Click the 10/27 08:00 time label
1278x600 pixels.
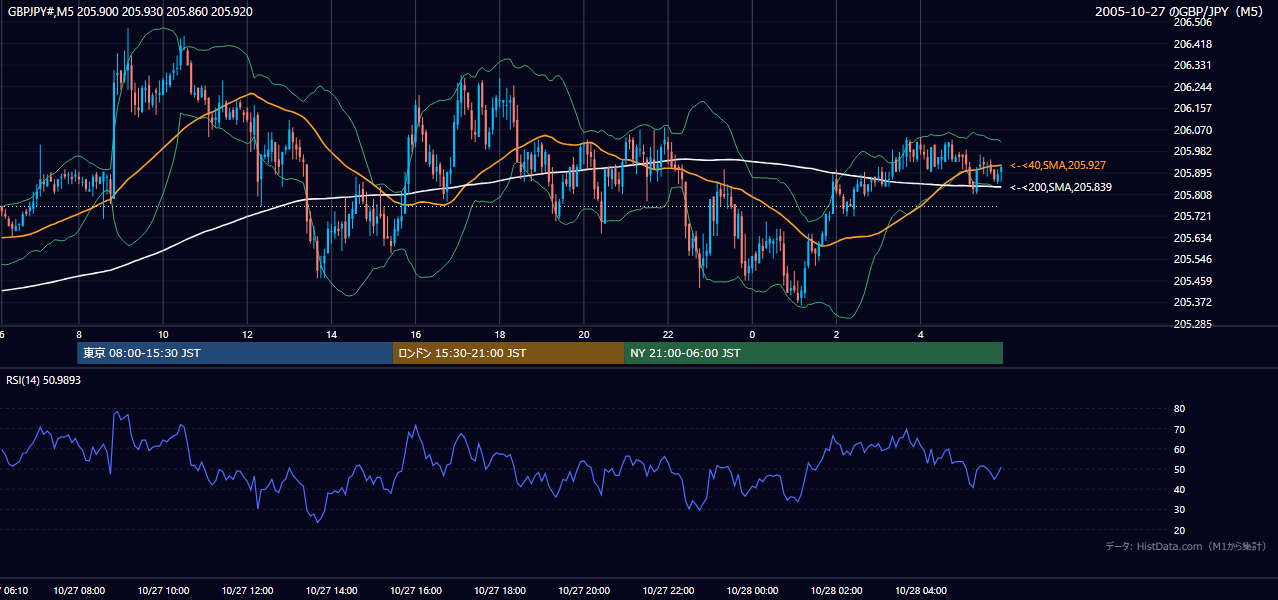(x=78, y=591)
